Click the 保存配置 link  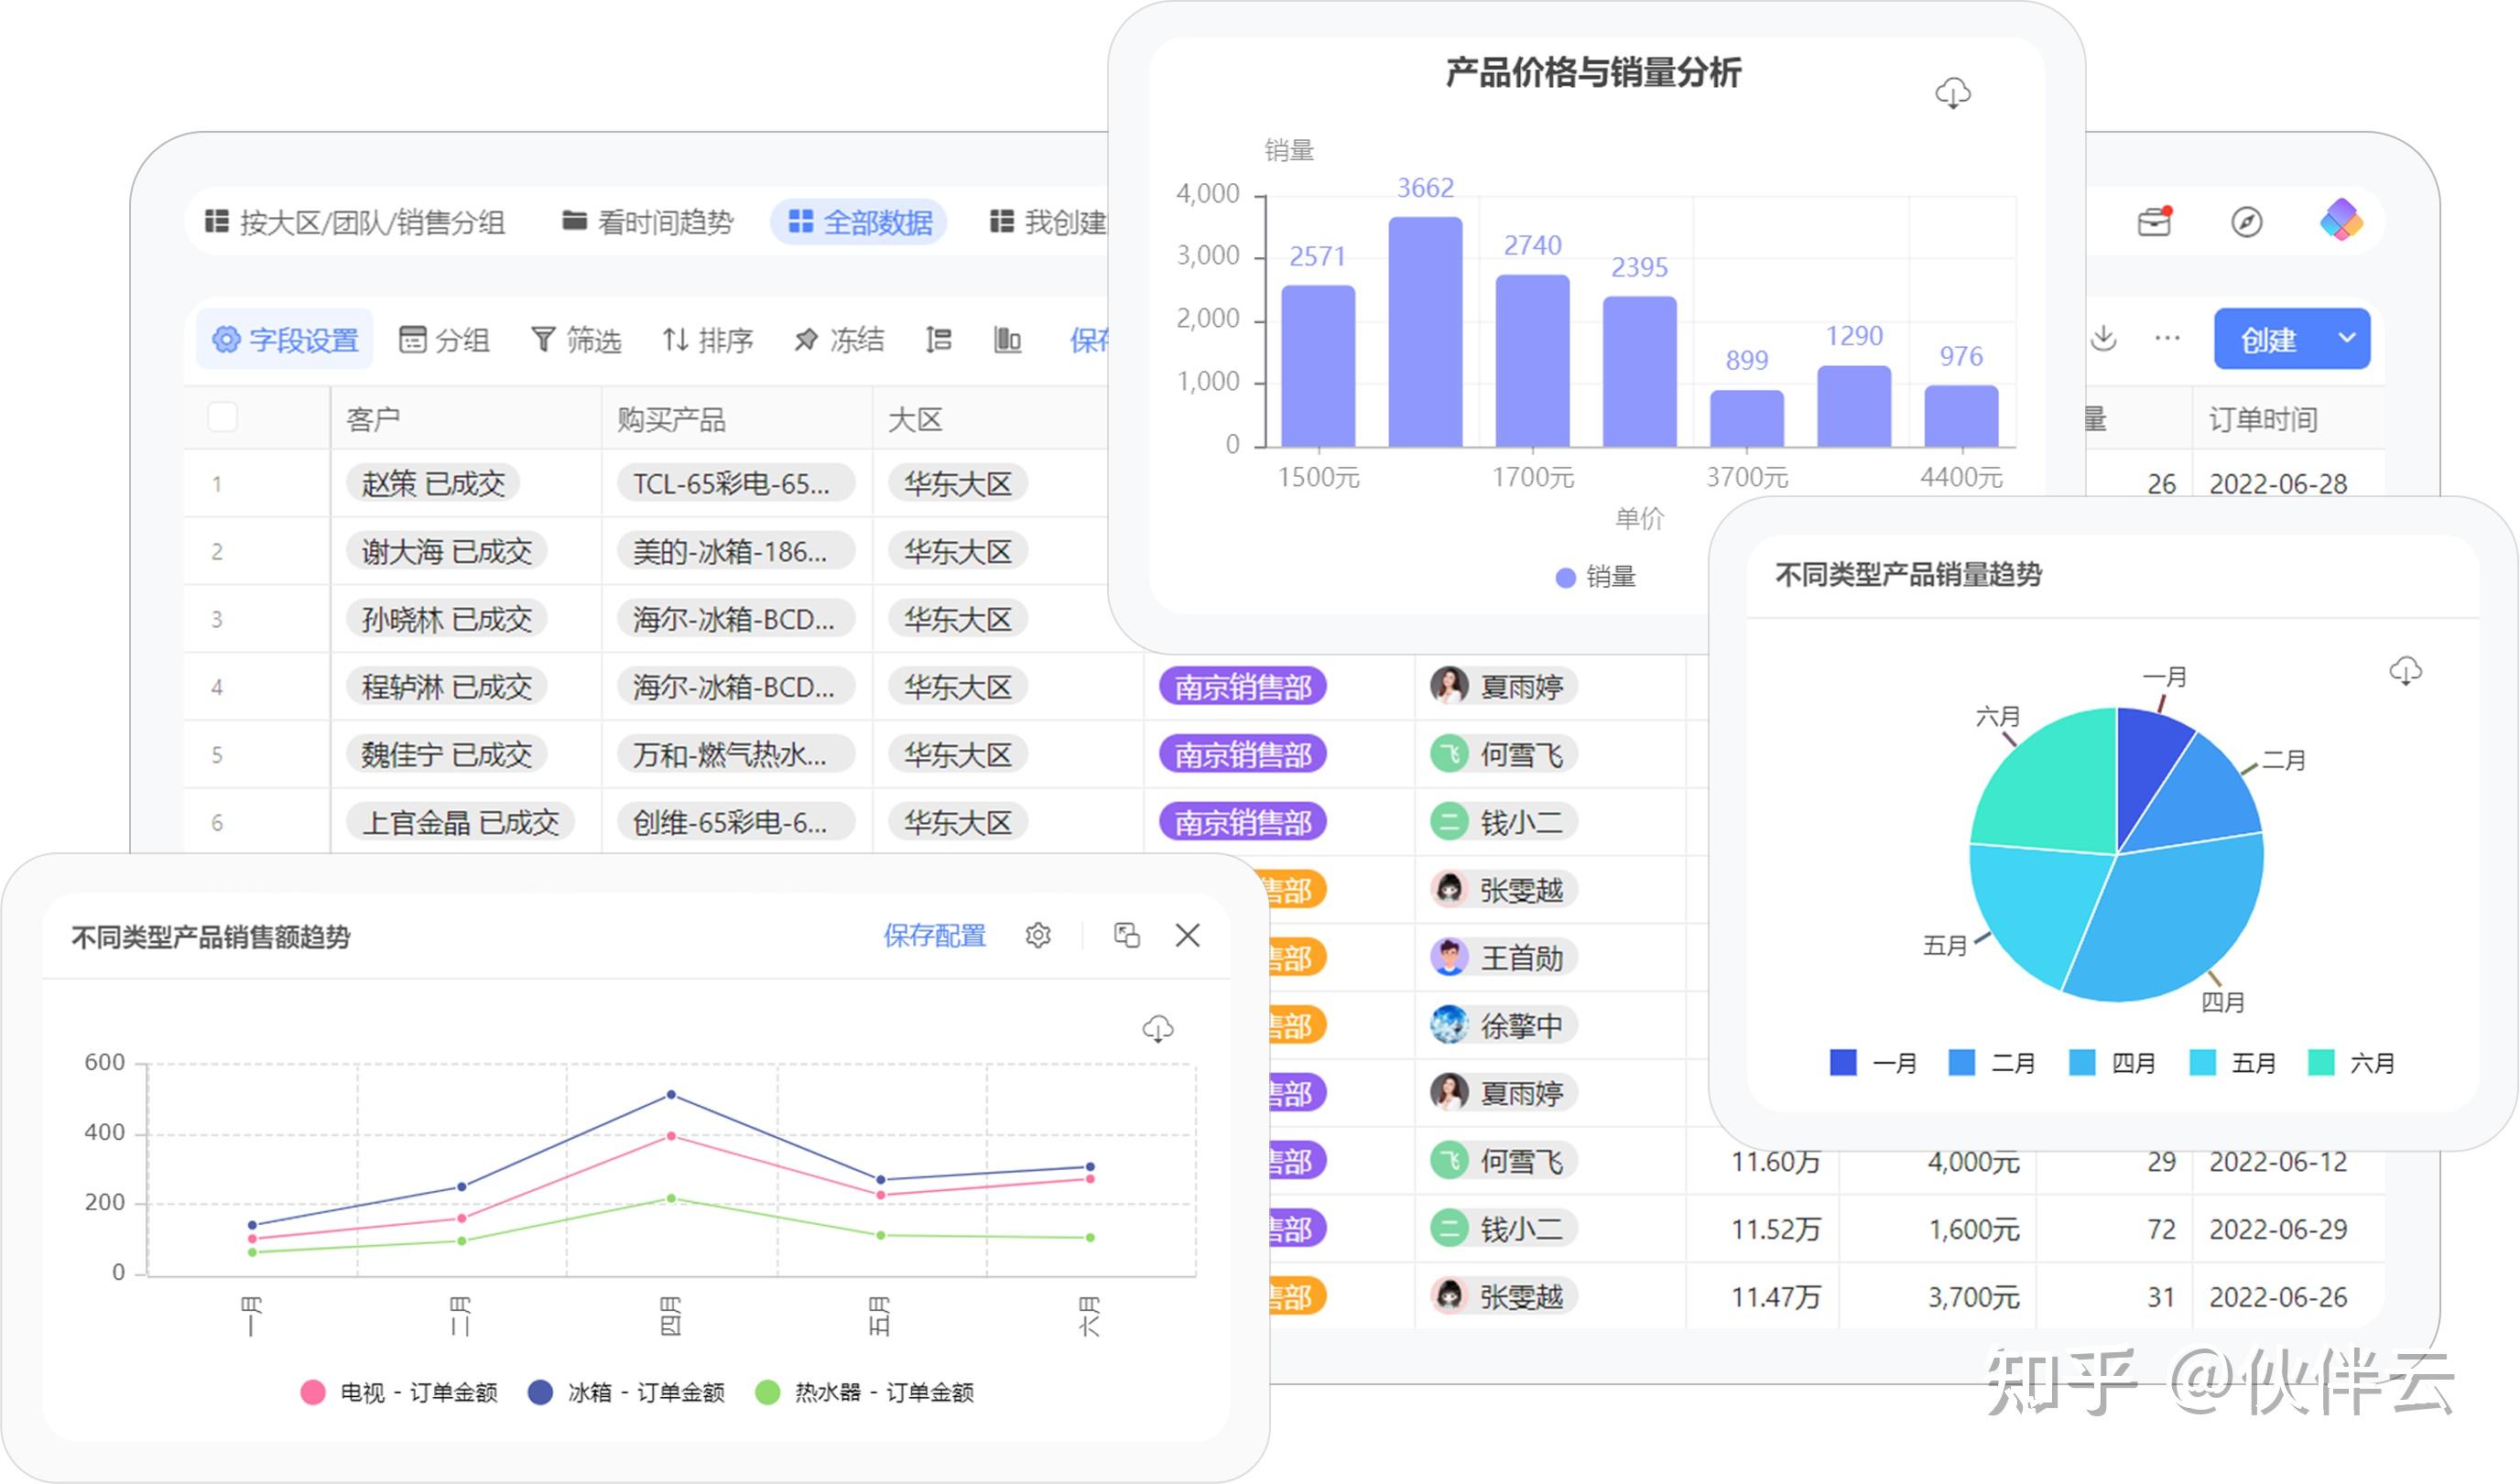click(934, 935)
